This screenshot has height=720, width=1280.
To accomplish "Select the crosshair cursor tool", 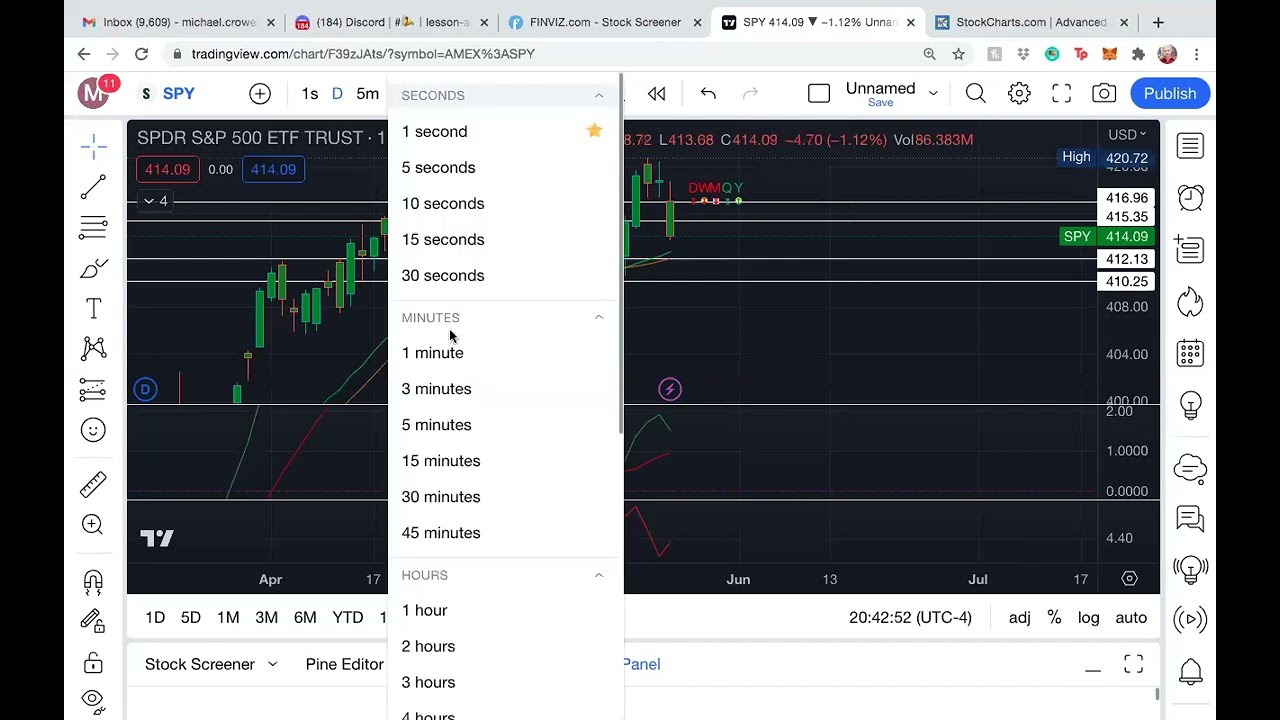I will pyautogui.click(x=93, y=147).
